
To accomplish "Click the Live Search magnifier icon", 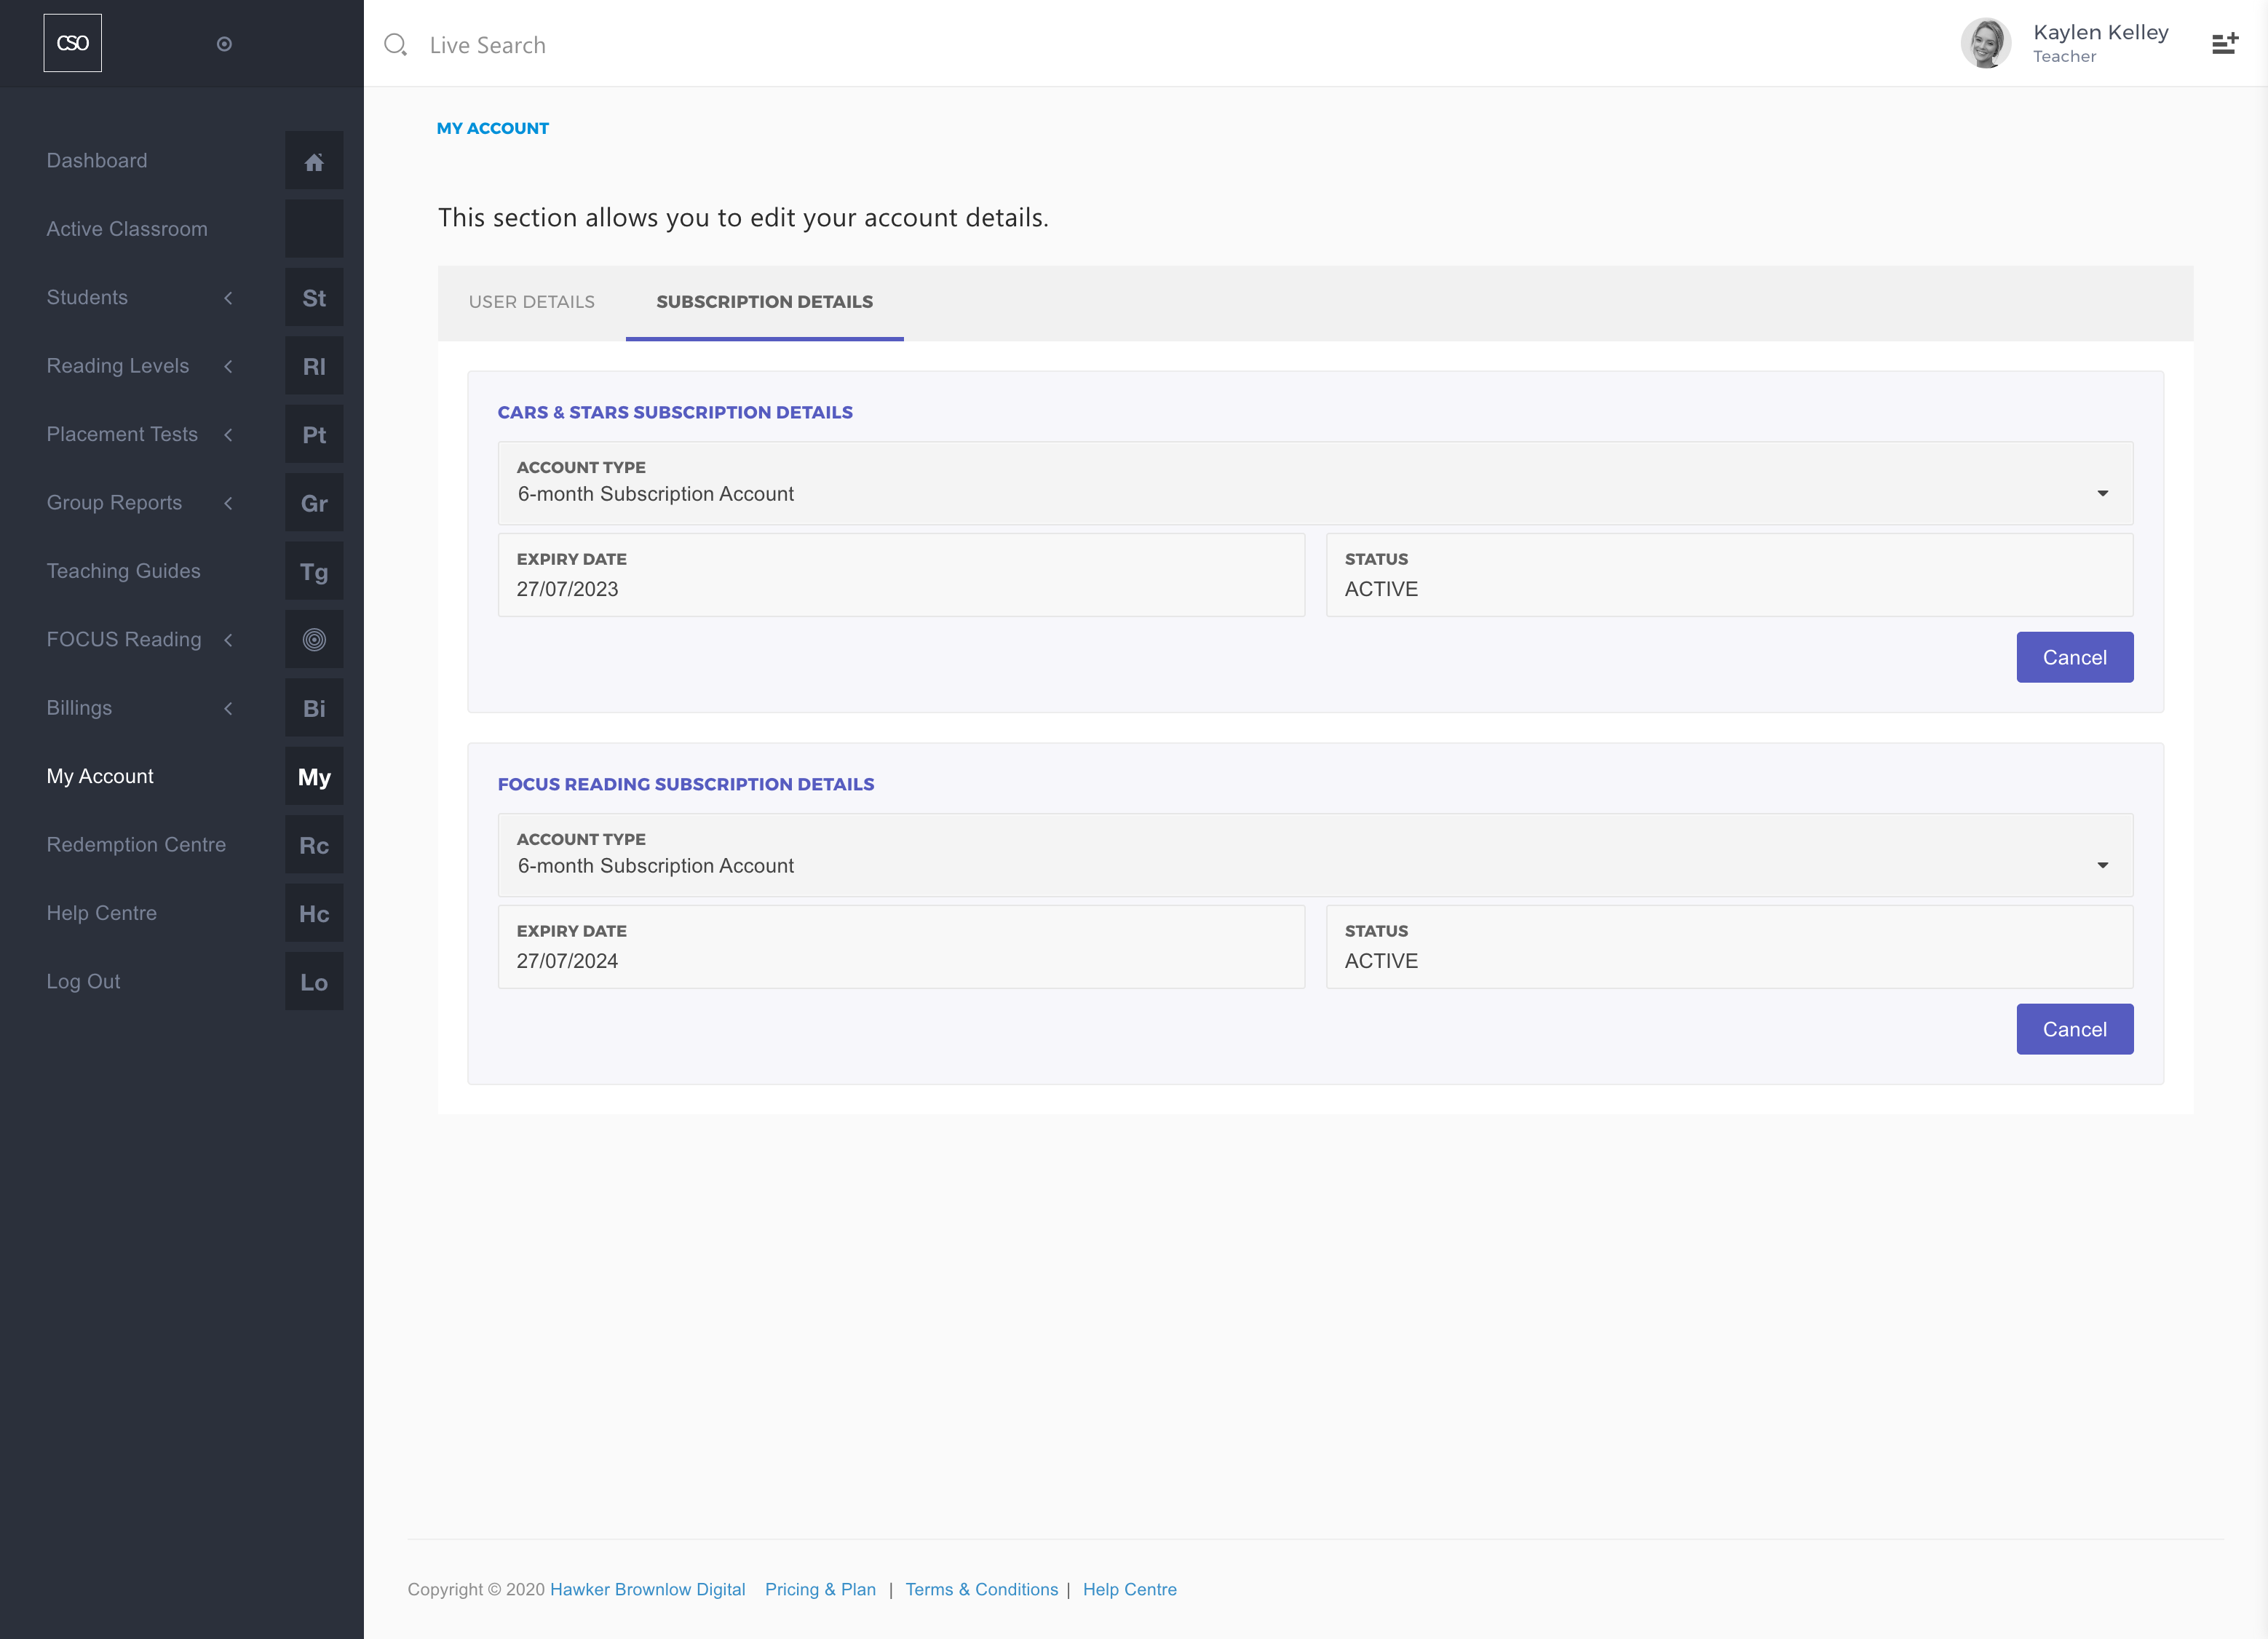I will 395,45.
